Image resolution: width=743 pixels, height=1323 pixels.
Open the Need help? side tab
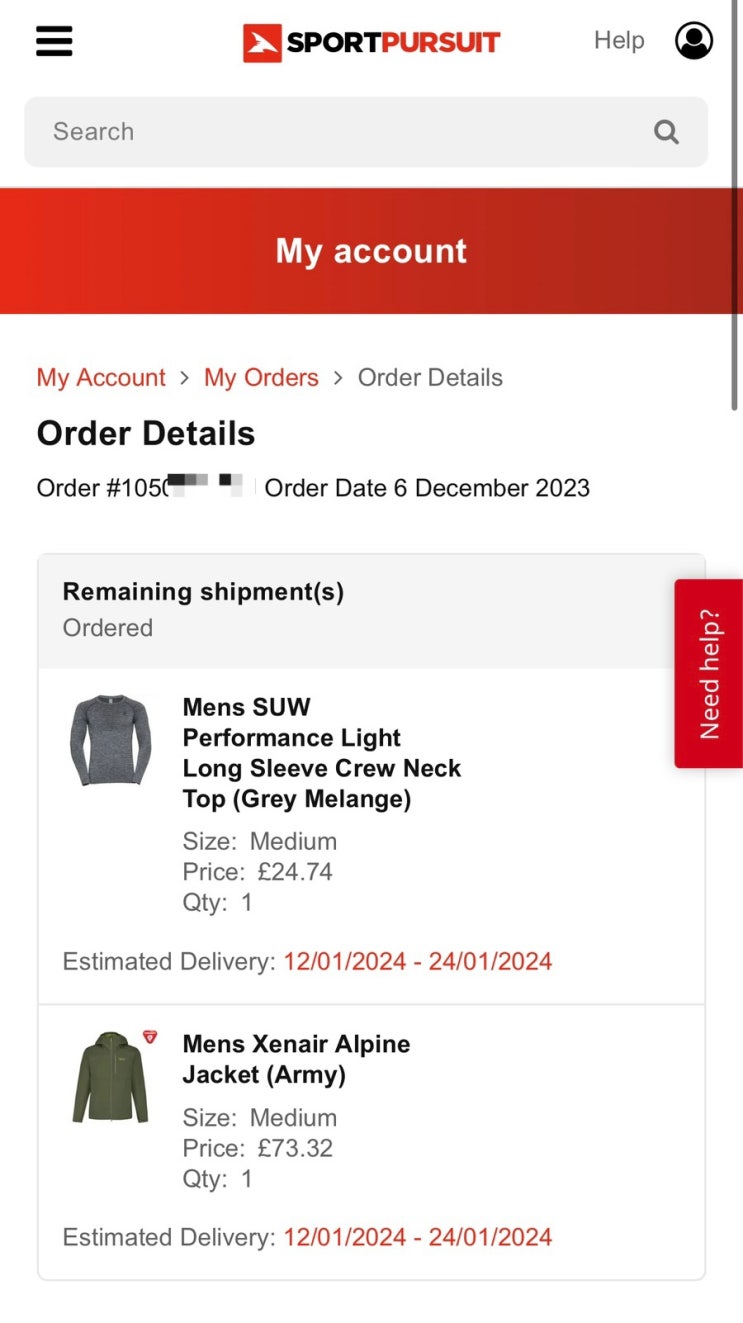pos(709,673)
